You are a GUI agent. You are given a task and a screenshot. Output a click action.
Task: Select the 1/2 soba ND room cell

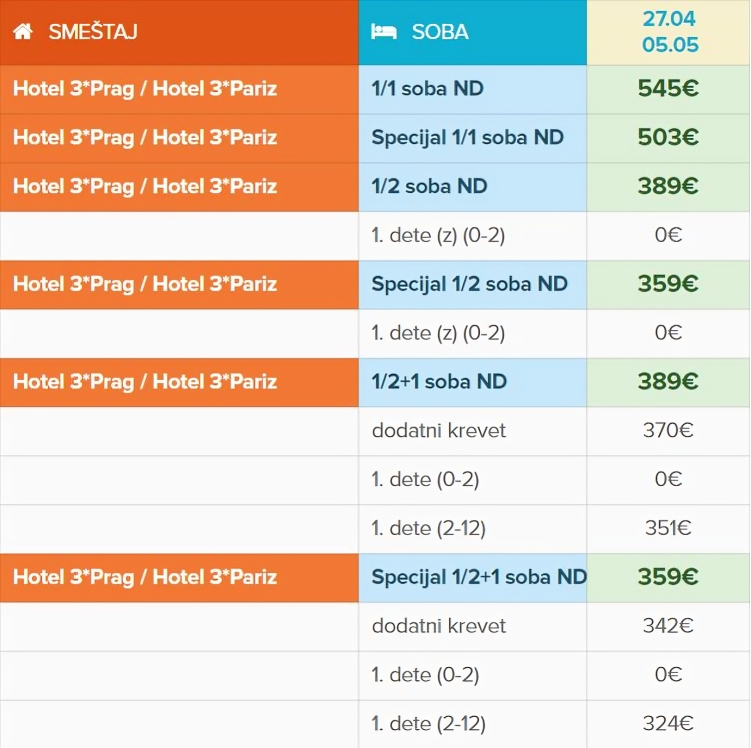click(473, 186)
